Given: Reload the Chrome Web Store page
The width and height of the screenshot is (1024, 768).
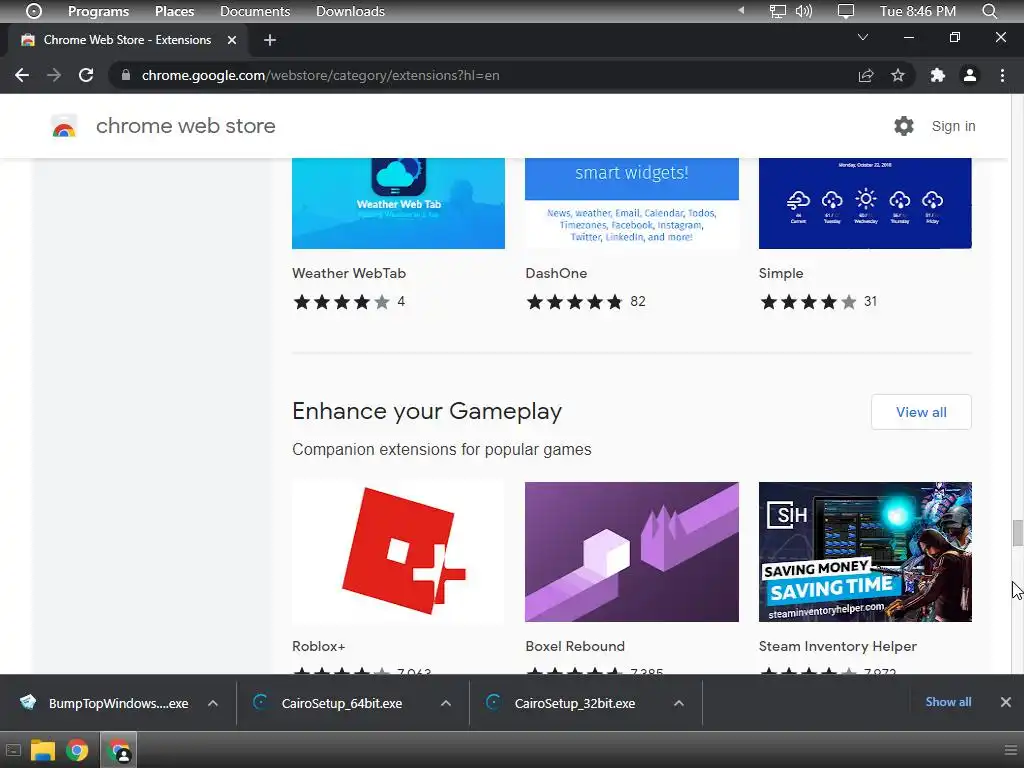Looking at the screenshot, I should 86,75.
